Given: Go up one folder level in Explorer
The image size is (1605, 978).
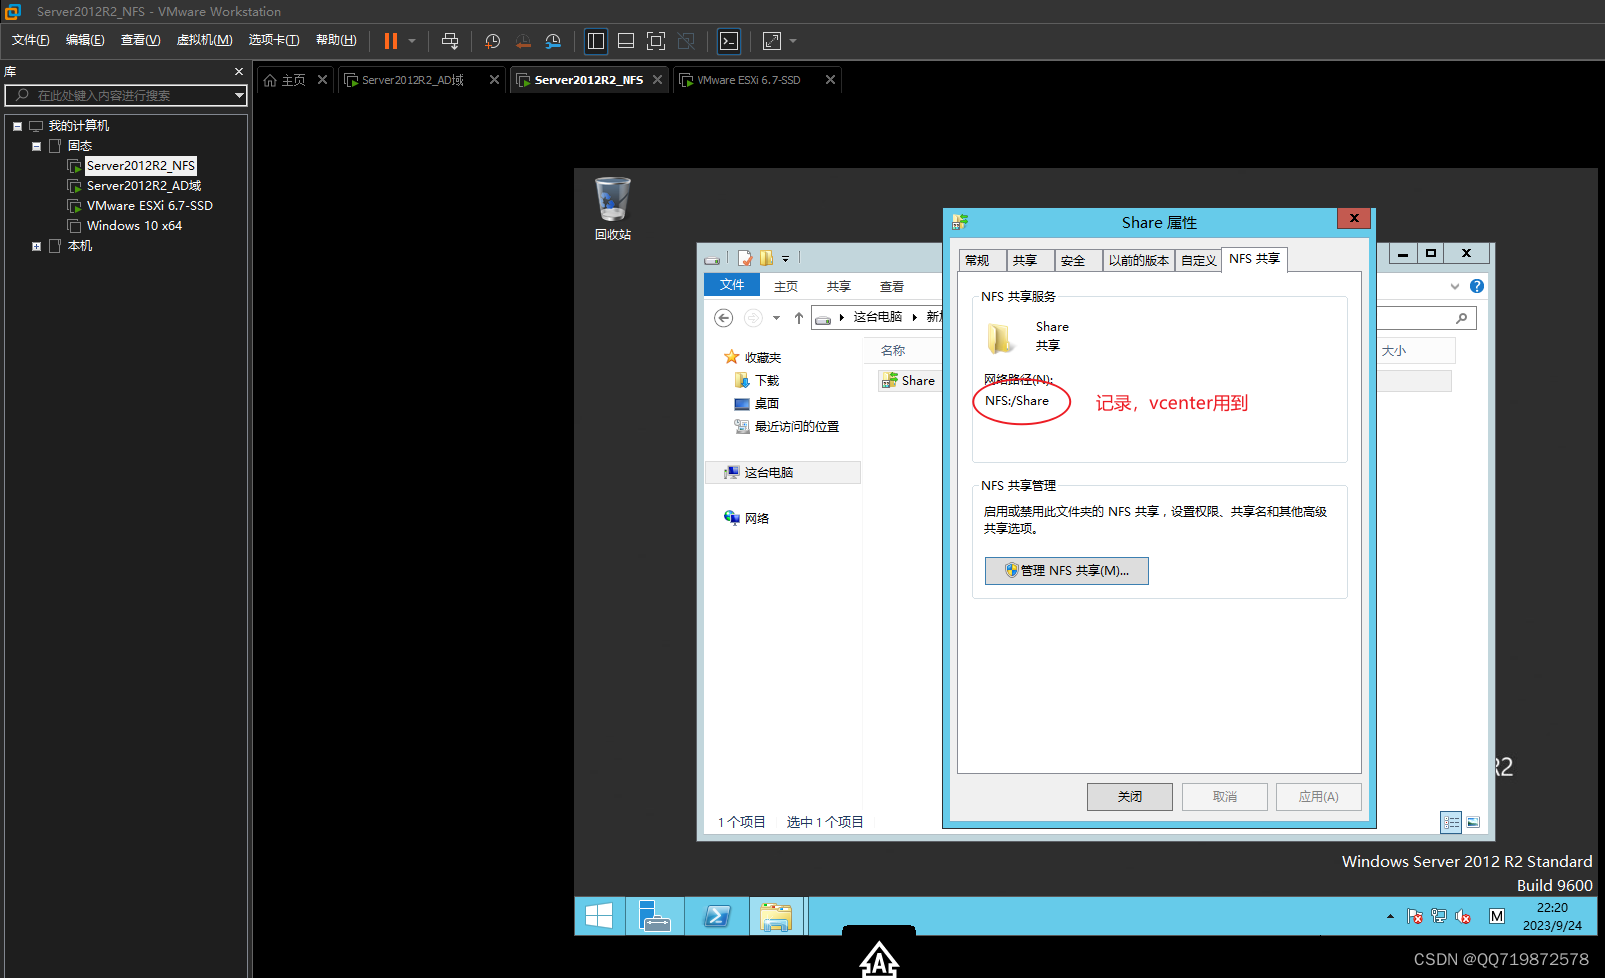Looking at the screenshot, I should (798, 318).
